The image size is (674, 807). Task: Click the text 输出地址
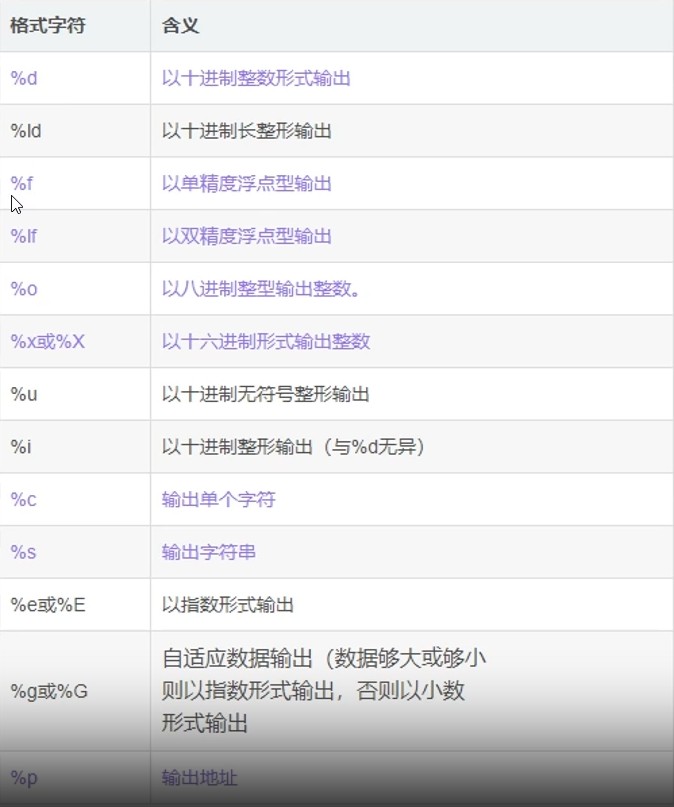pyautogui.click(x=199, y=777)
